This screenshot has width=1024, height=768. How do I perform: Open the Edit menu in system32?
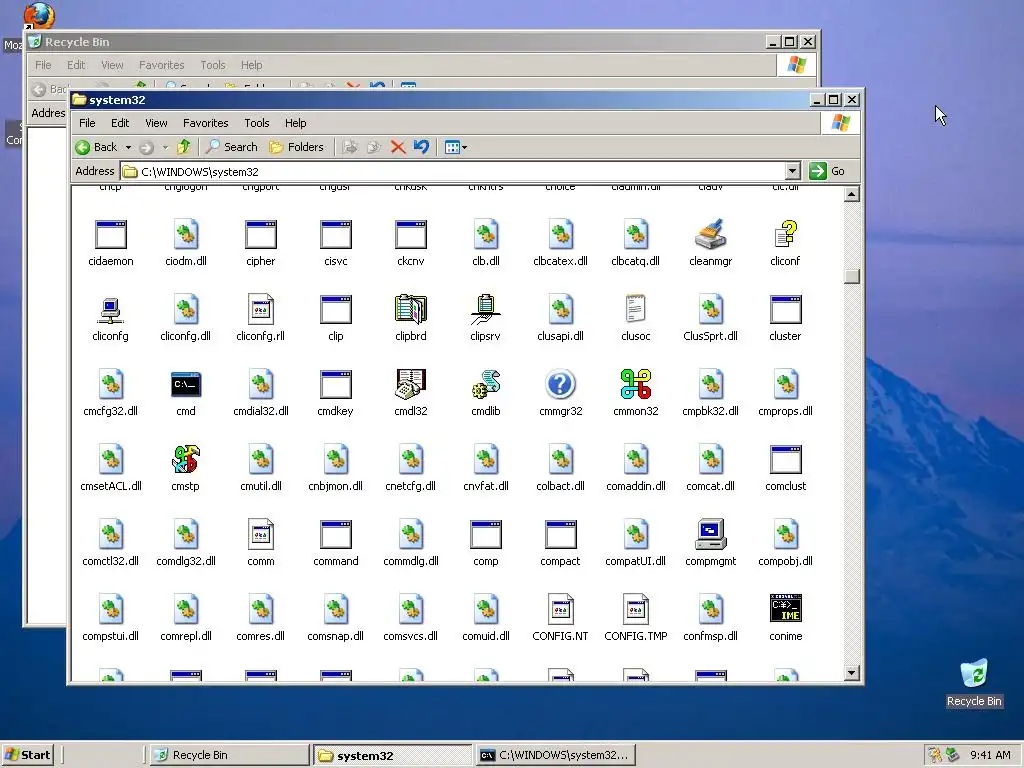pyautogui.click(x=120, y=123)
